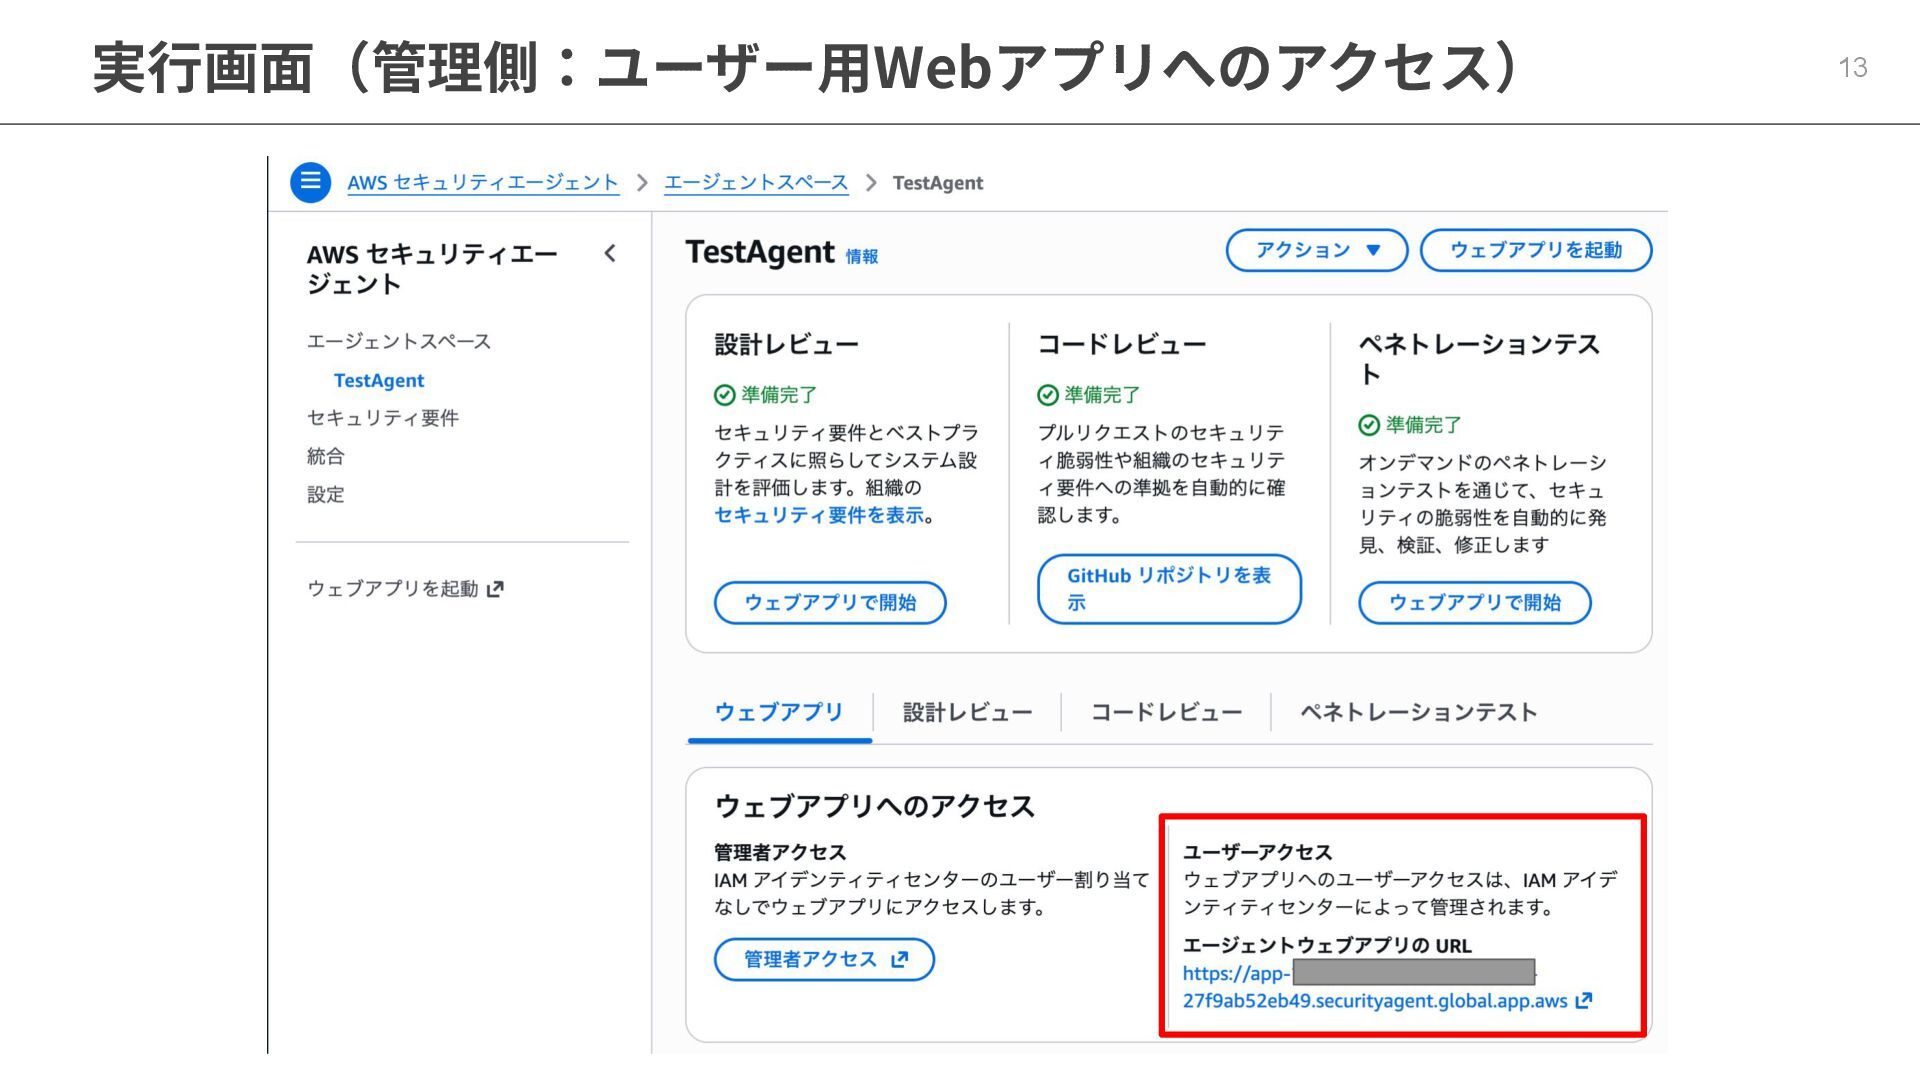Screen dimensions: 1920x1080
Task: Switch to the ペネトレーションテスト tab
Action: tap(1417, 713)
